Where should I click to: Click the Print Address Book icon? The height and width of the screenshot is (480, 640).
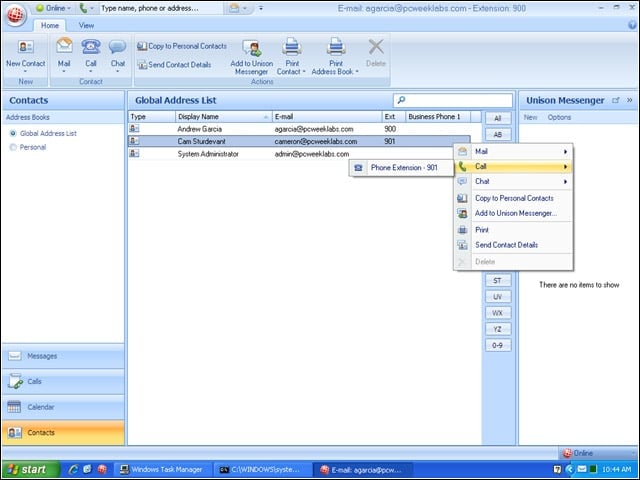pyautogui.click(x=336, y=47)
